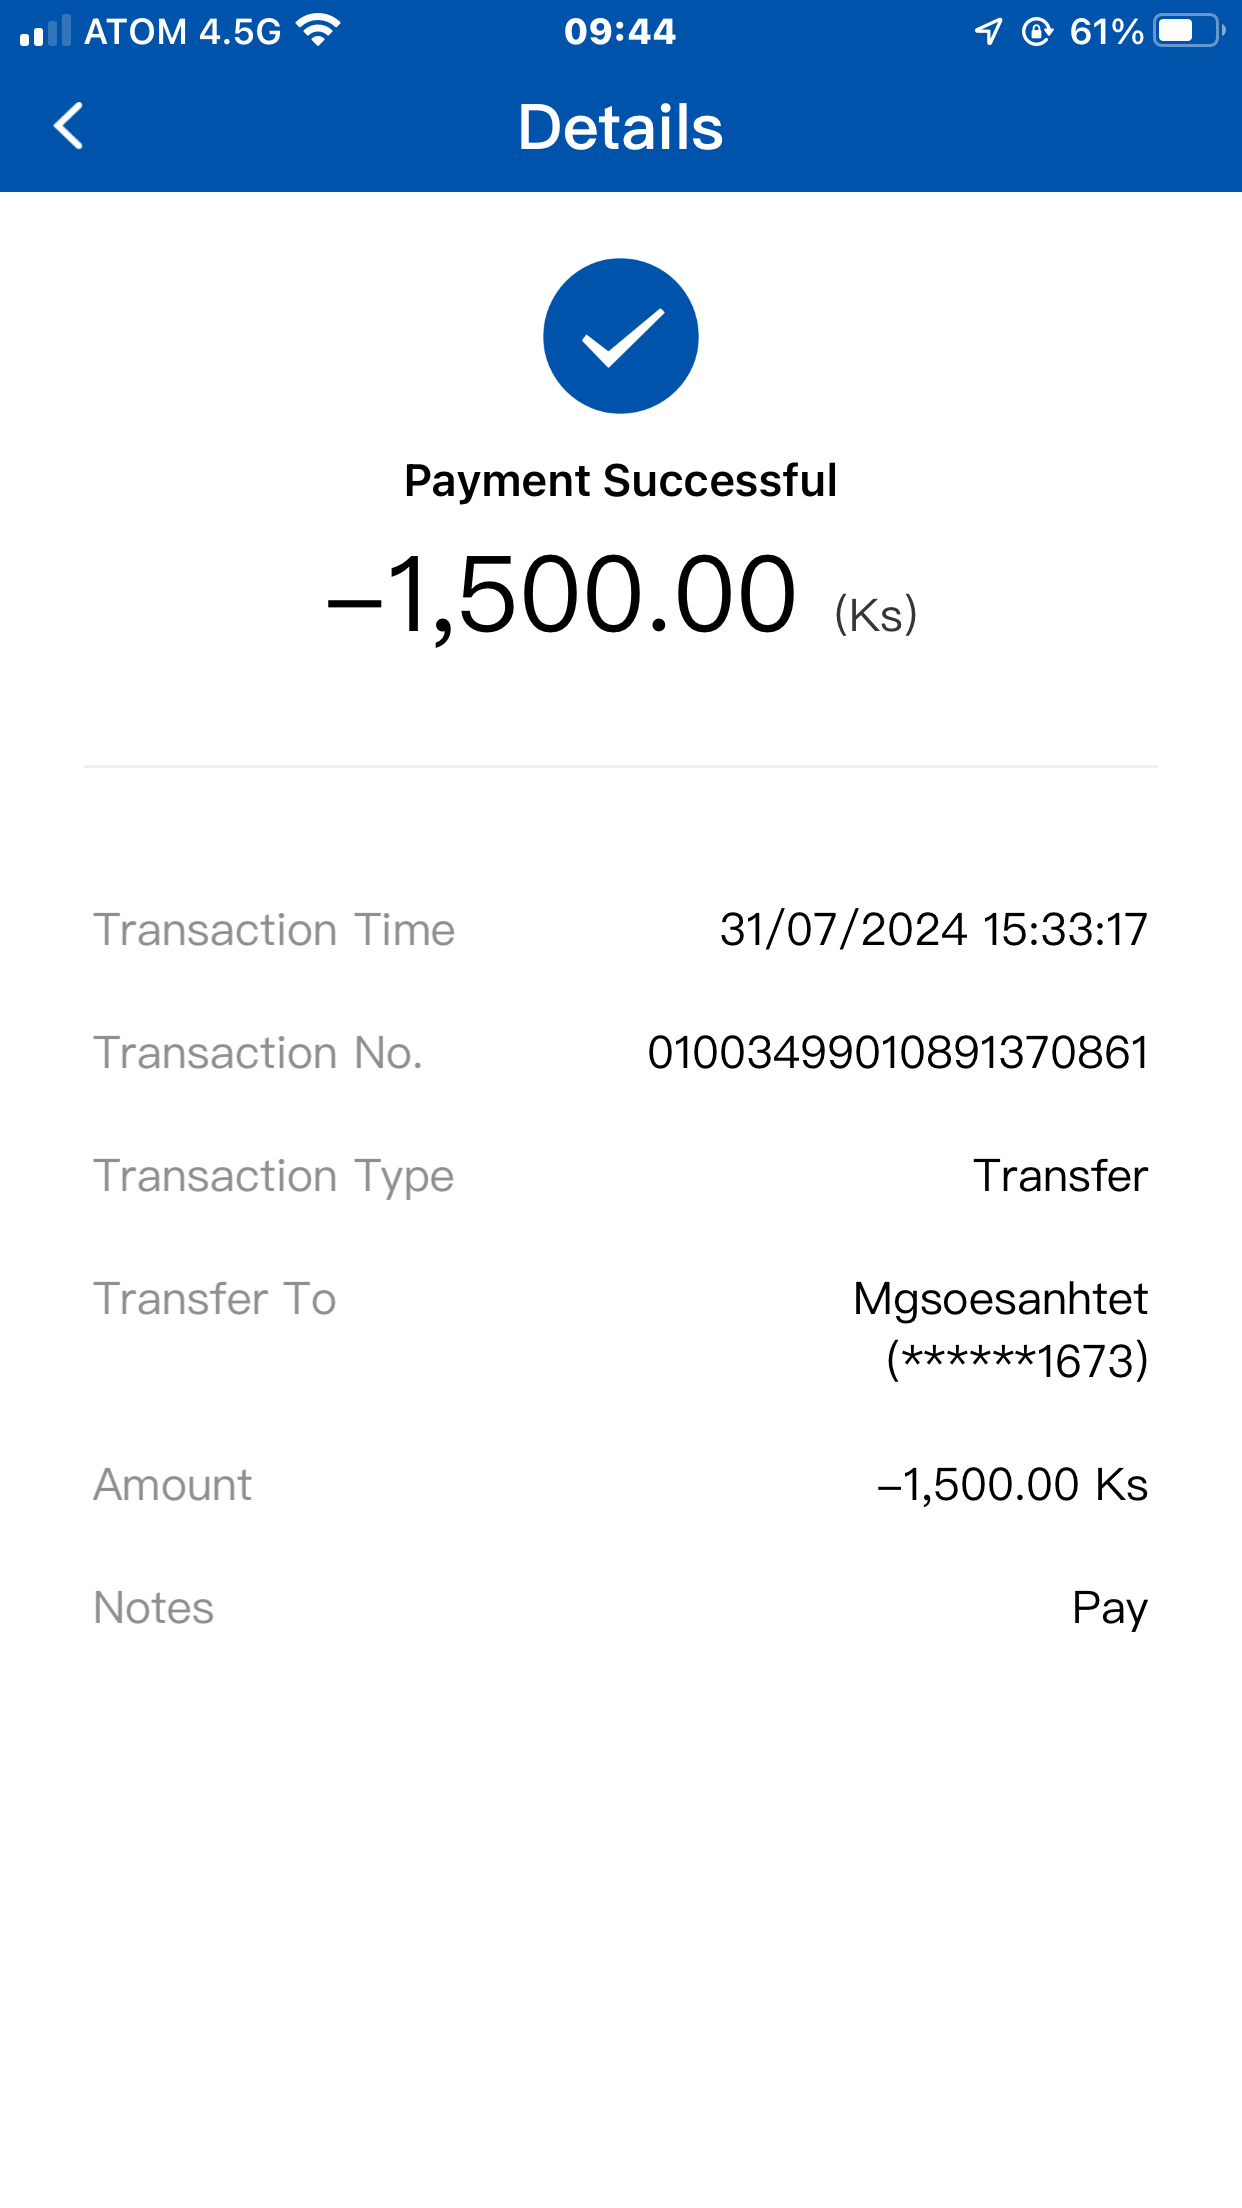Image resolution: width=1242 pixels, height=2208 pixels.
Task: Tap the blue success checkmark icon
Action: tap(620, 336)
